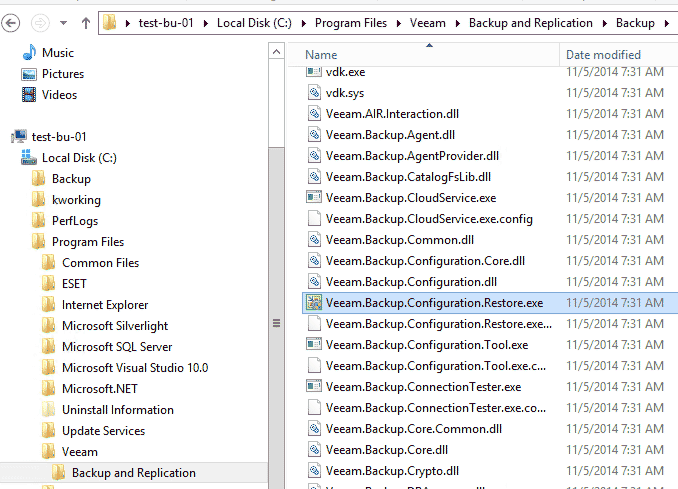Go back with the Back arrow button

[x=10, y=23]
